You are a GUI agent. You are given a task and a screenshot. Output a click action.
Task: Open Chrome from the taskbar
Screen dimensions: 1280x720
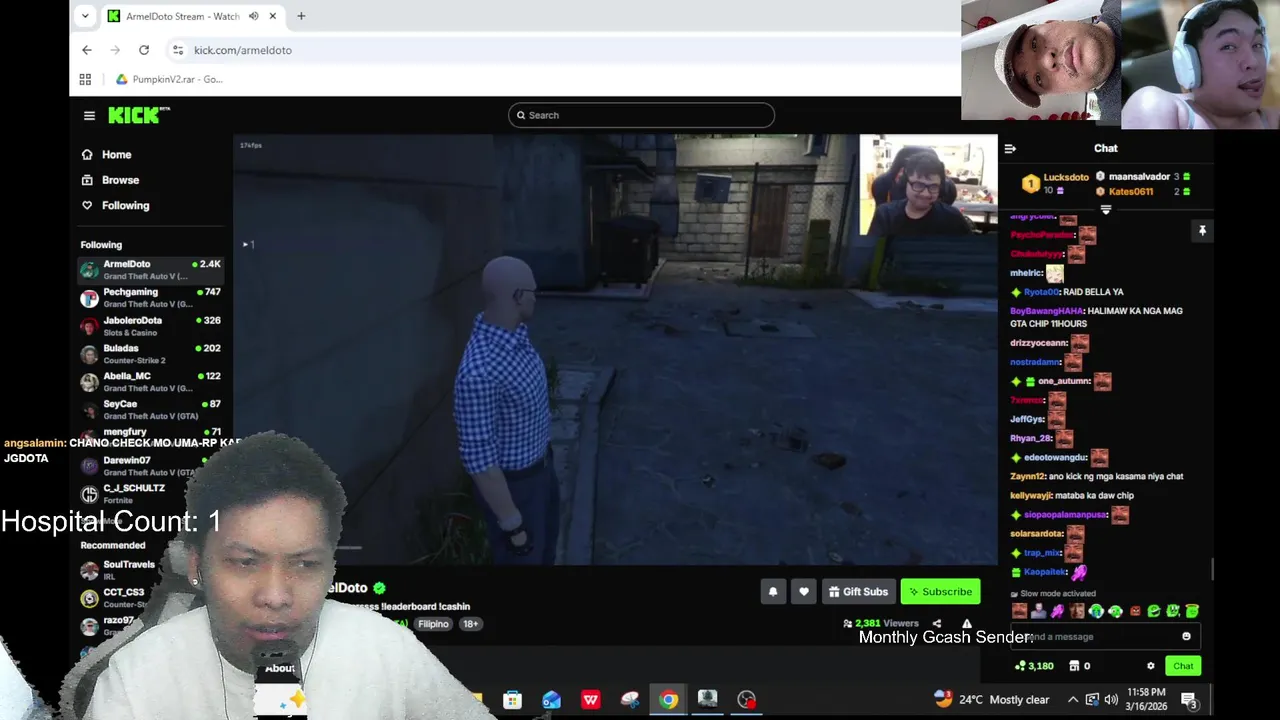pyautogui.click(x=668, y=700)
